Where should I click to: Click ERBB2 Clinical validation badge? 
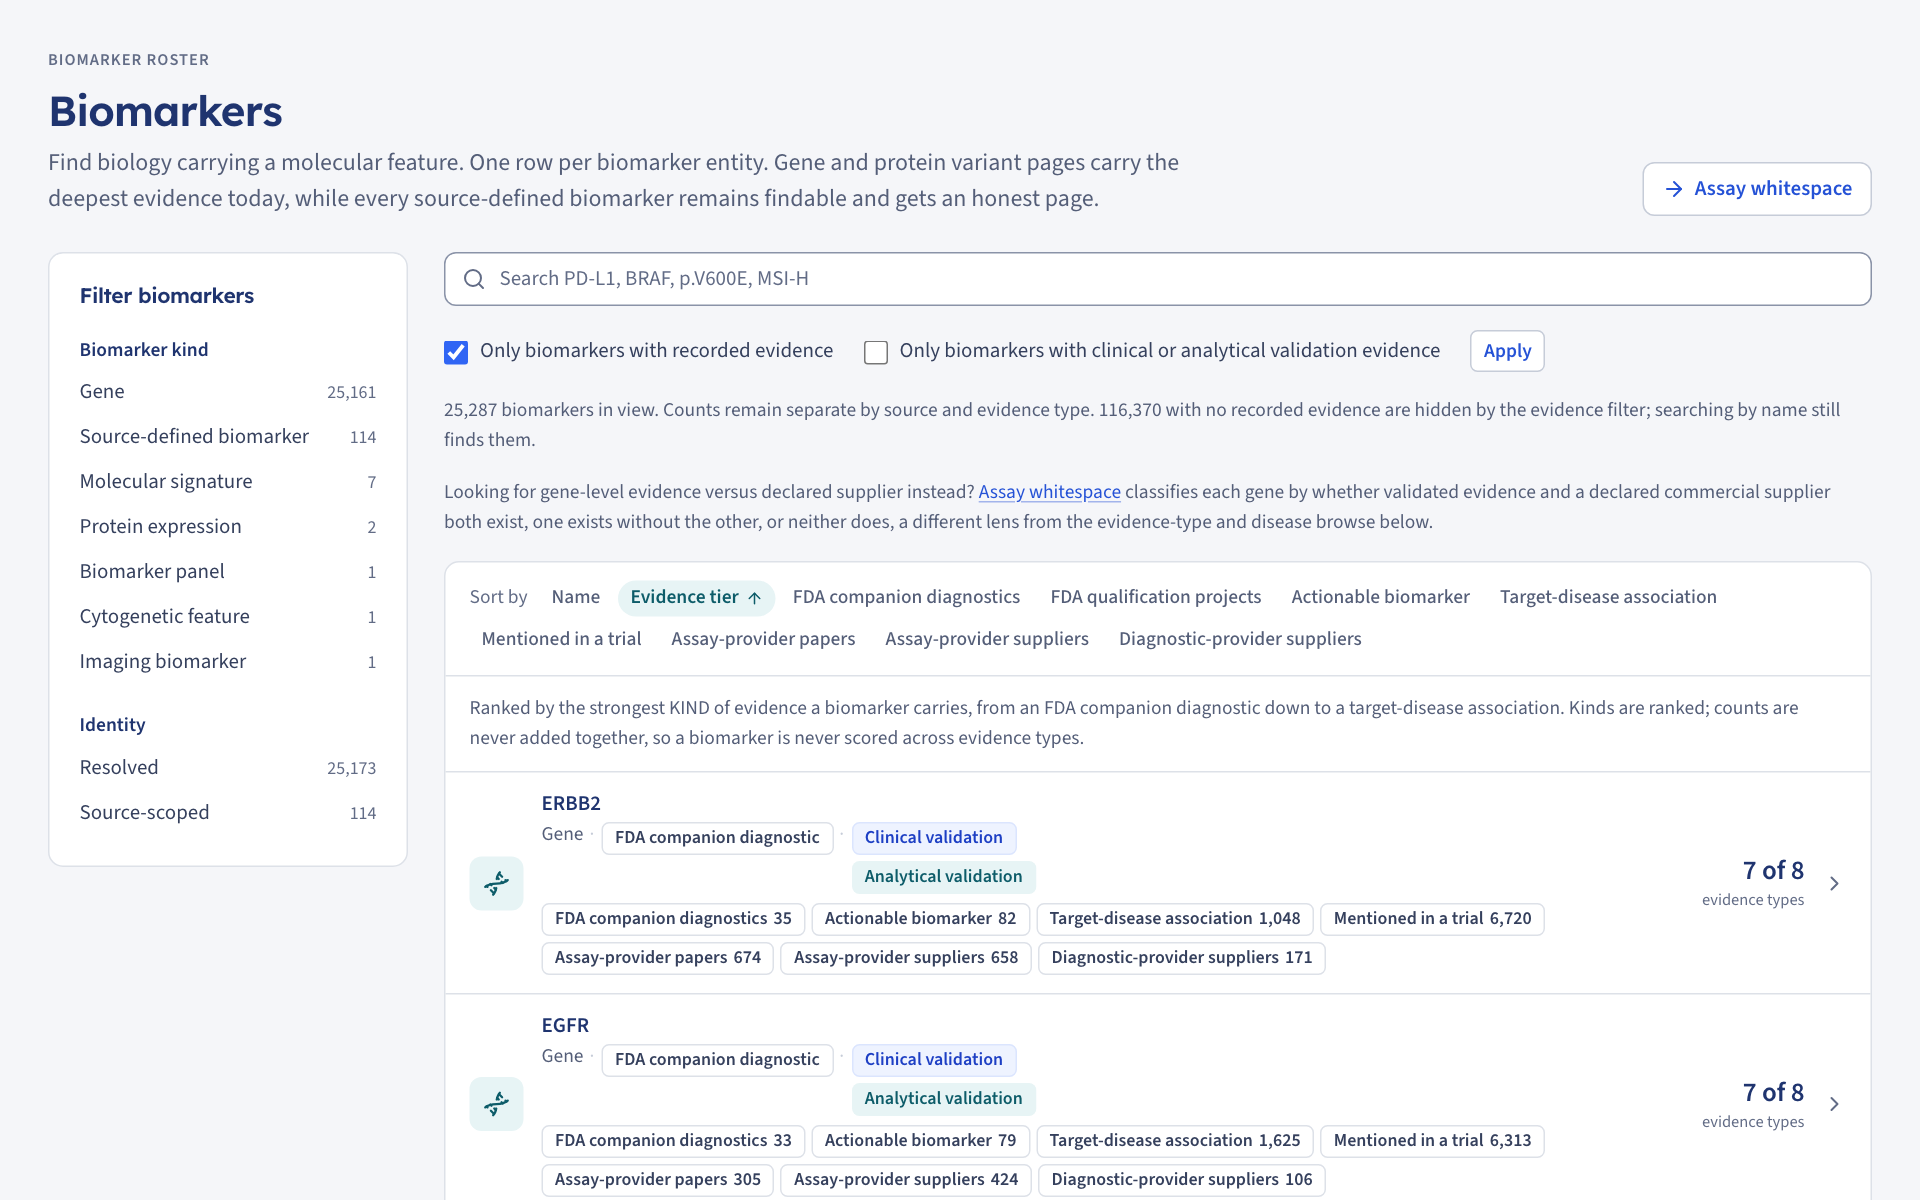tap(933, 838)
